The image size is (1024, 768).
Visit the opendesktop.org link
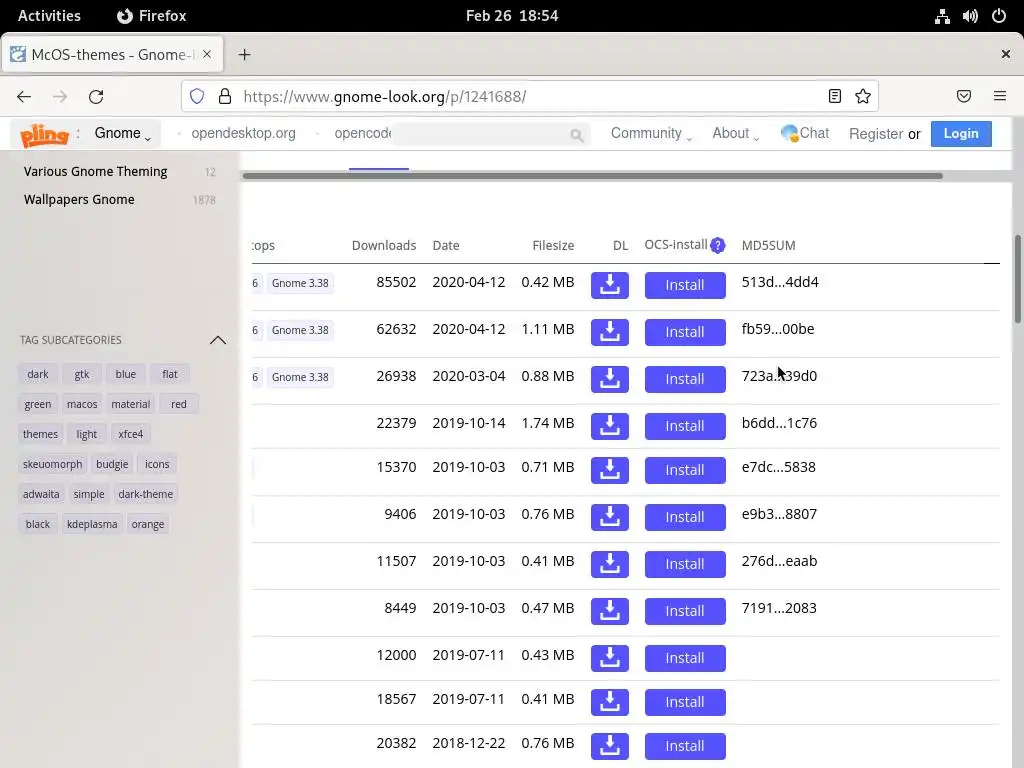[243, 133]
